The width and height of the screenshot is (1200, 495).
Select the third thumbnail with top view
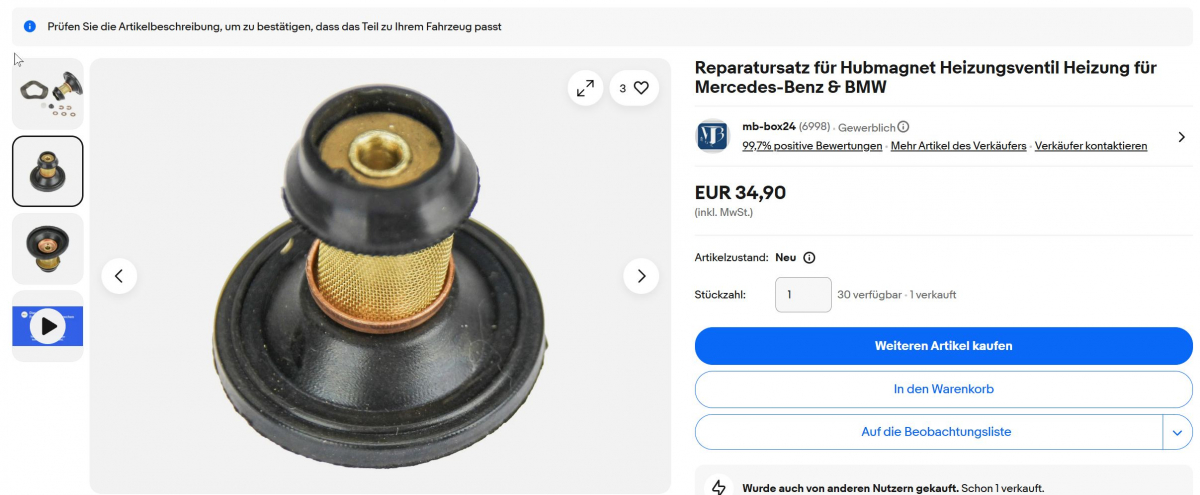tap(47, 249)
